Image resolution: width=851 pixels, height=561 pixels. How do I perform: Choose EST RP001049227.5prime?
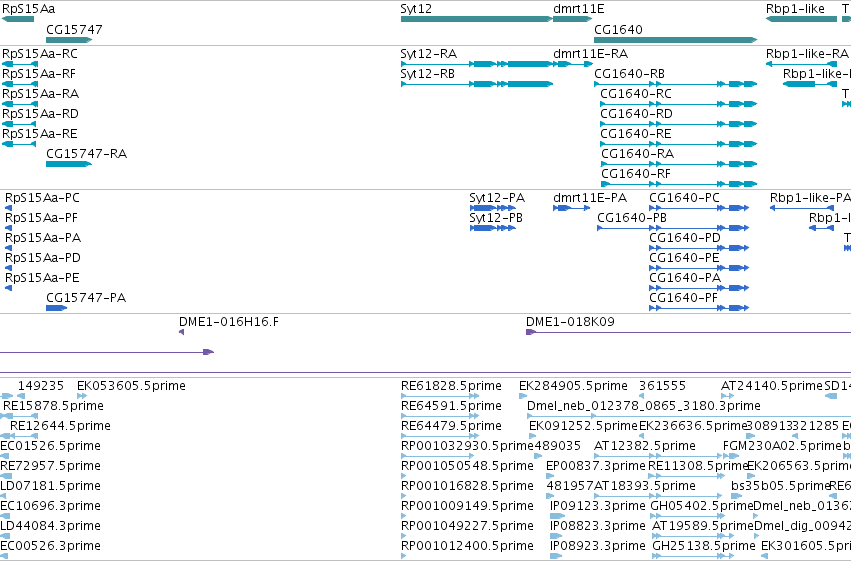pyautogui.click(x=467, y=527)
